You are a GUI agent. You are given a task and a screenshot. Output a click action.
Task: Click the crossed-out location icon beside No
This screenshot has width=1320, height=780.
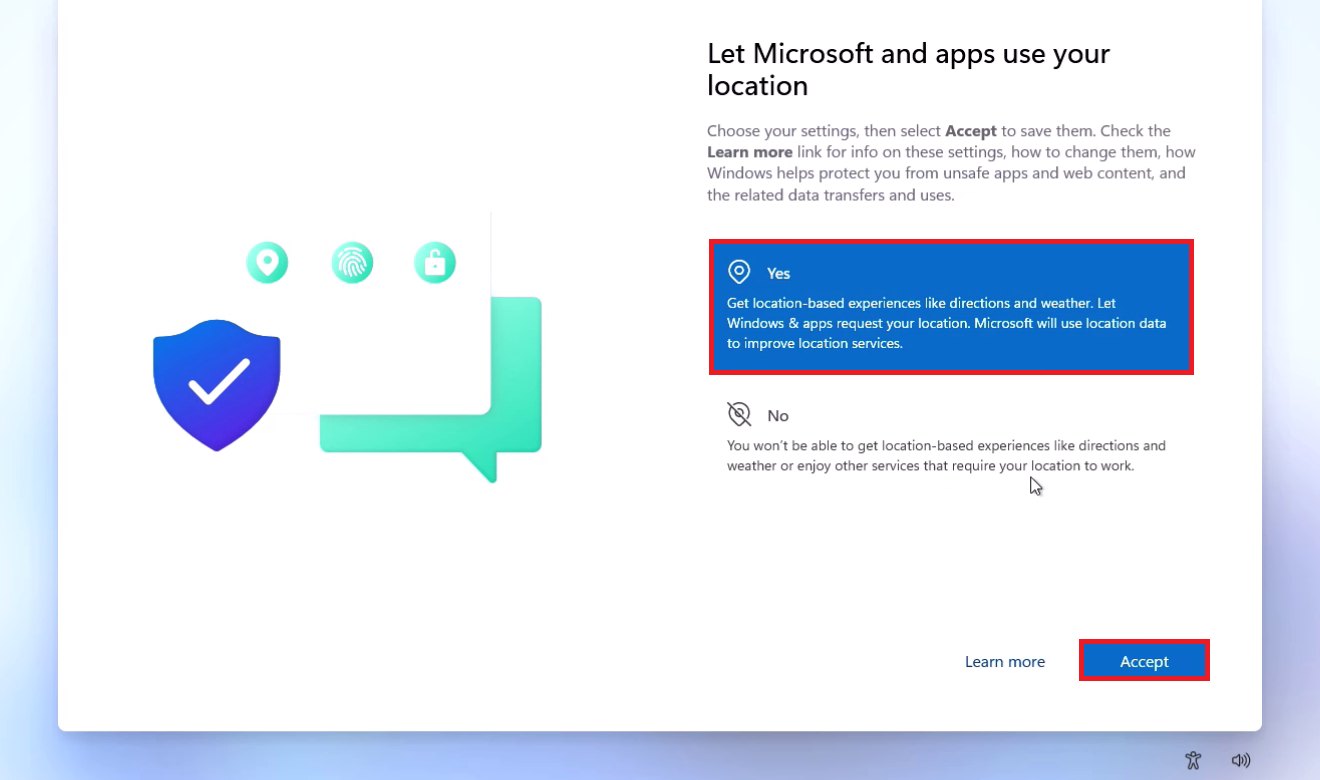point(739,414)
